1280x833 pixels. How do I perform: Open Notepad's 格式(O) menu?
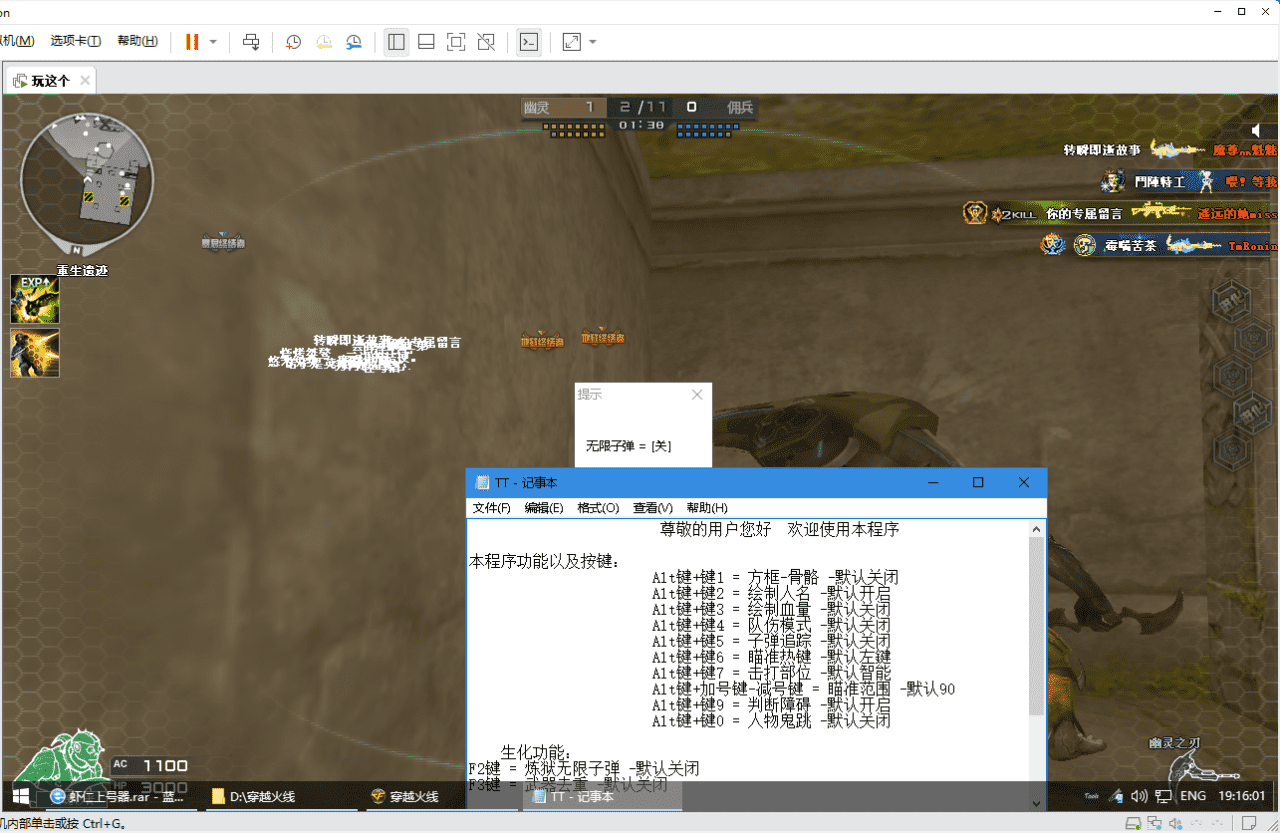click(598, 508)
